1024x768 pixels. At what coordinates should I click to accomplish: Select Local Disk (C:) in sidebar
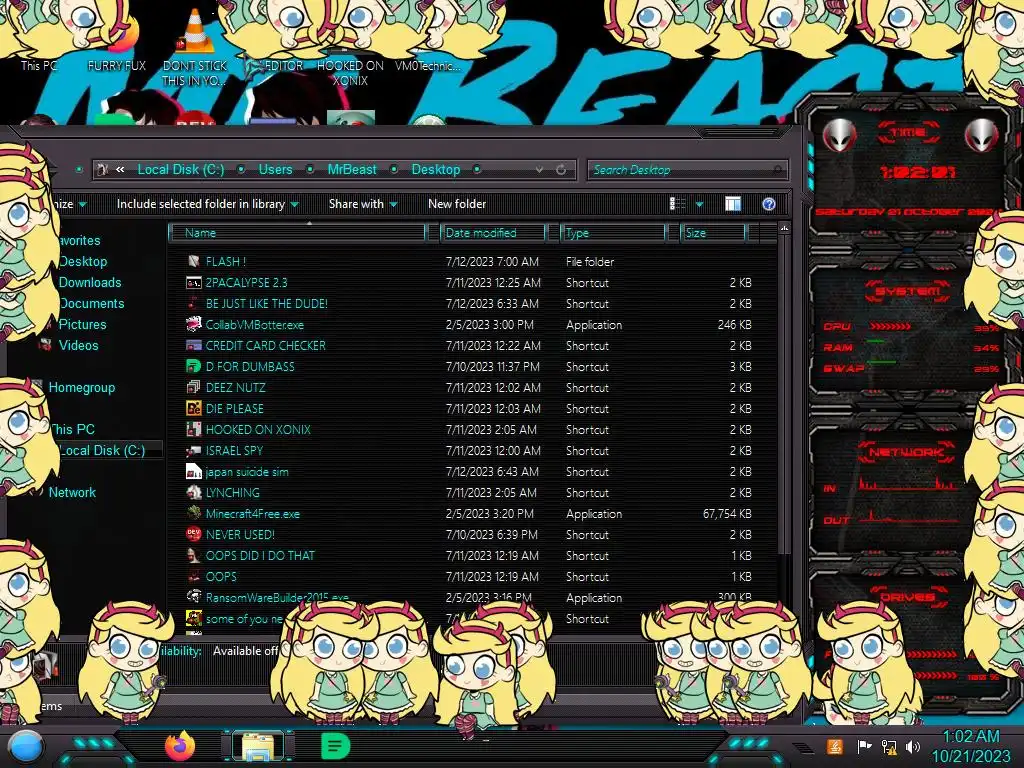click(102, 451)
